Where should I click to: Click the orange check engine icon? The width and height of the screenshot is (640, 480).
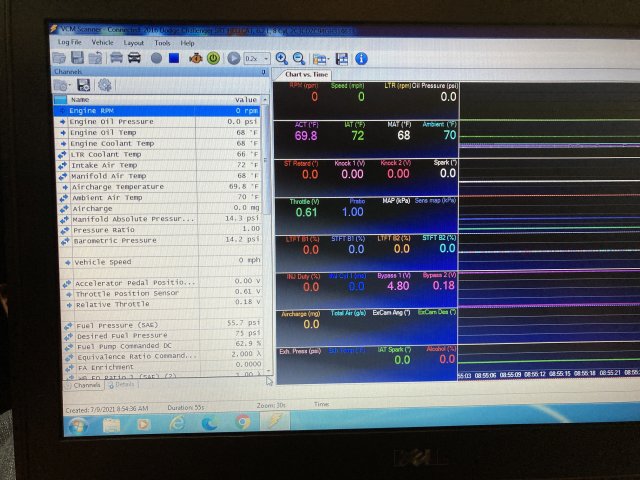pos(196,59)
